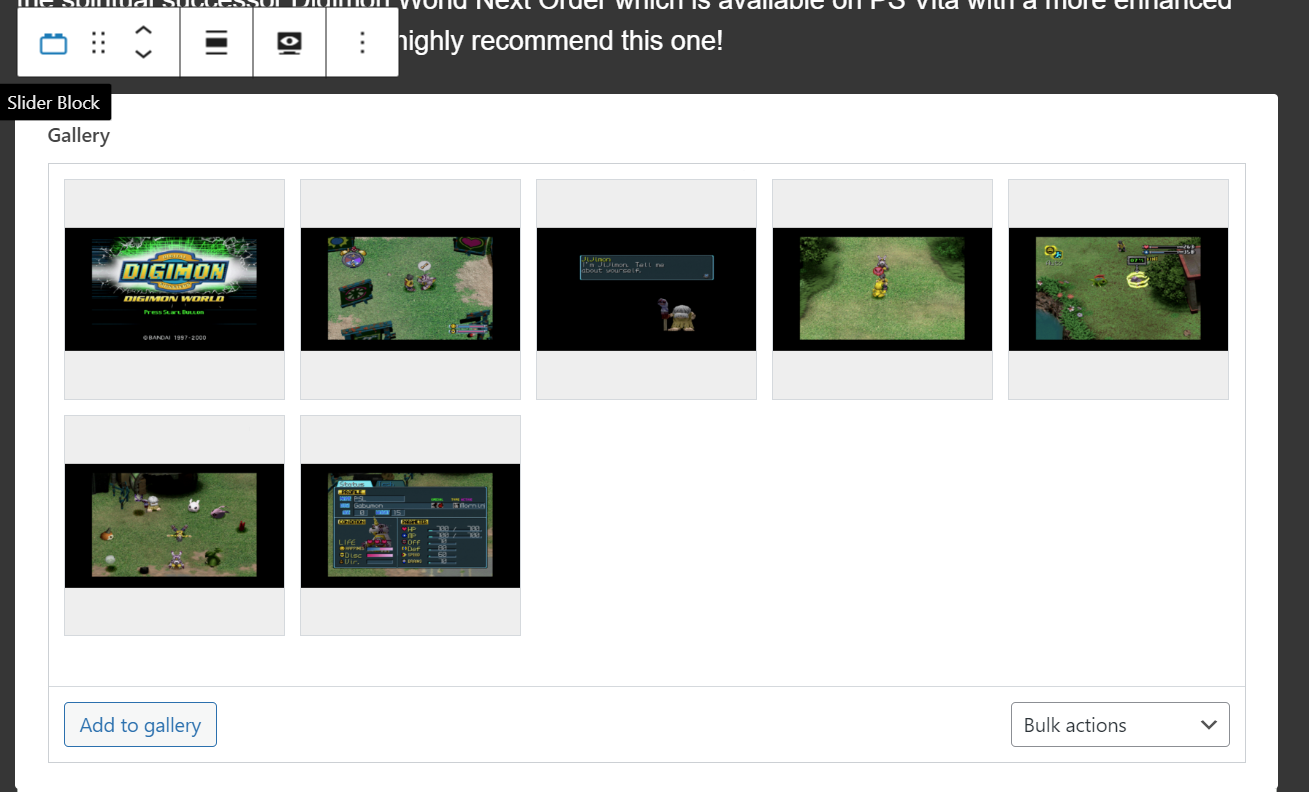Click the Slider Block type icon
1309x792 pixels.
(x=53, y=43)
